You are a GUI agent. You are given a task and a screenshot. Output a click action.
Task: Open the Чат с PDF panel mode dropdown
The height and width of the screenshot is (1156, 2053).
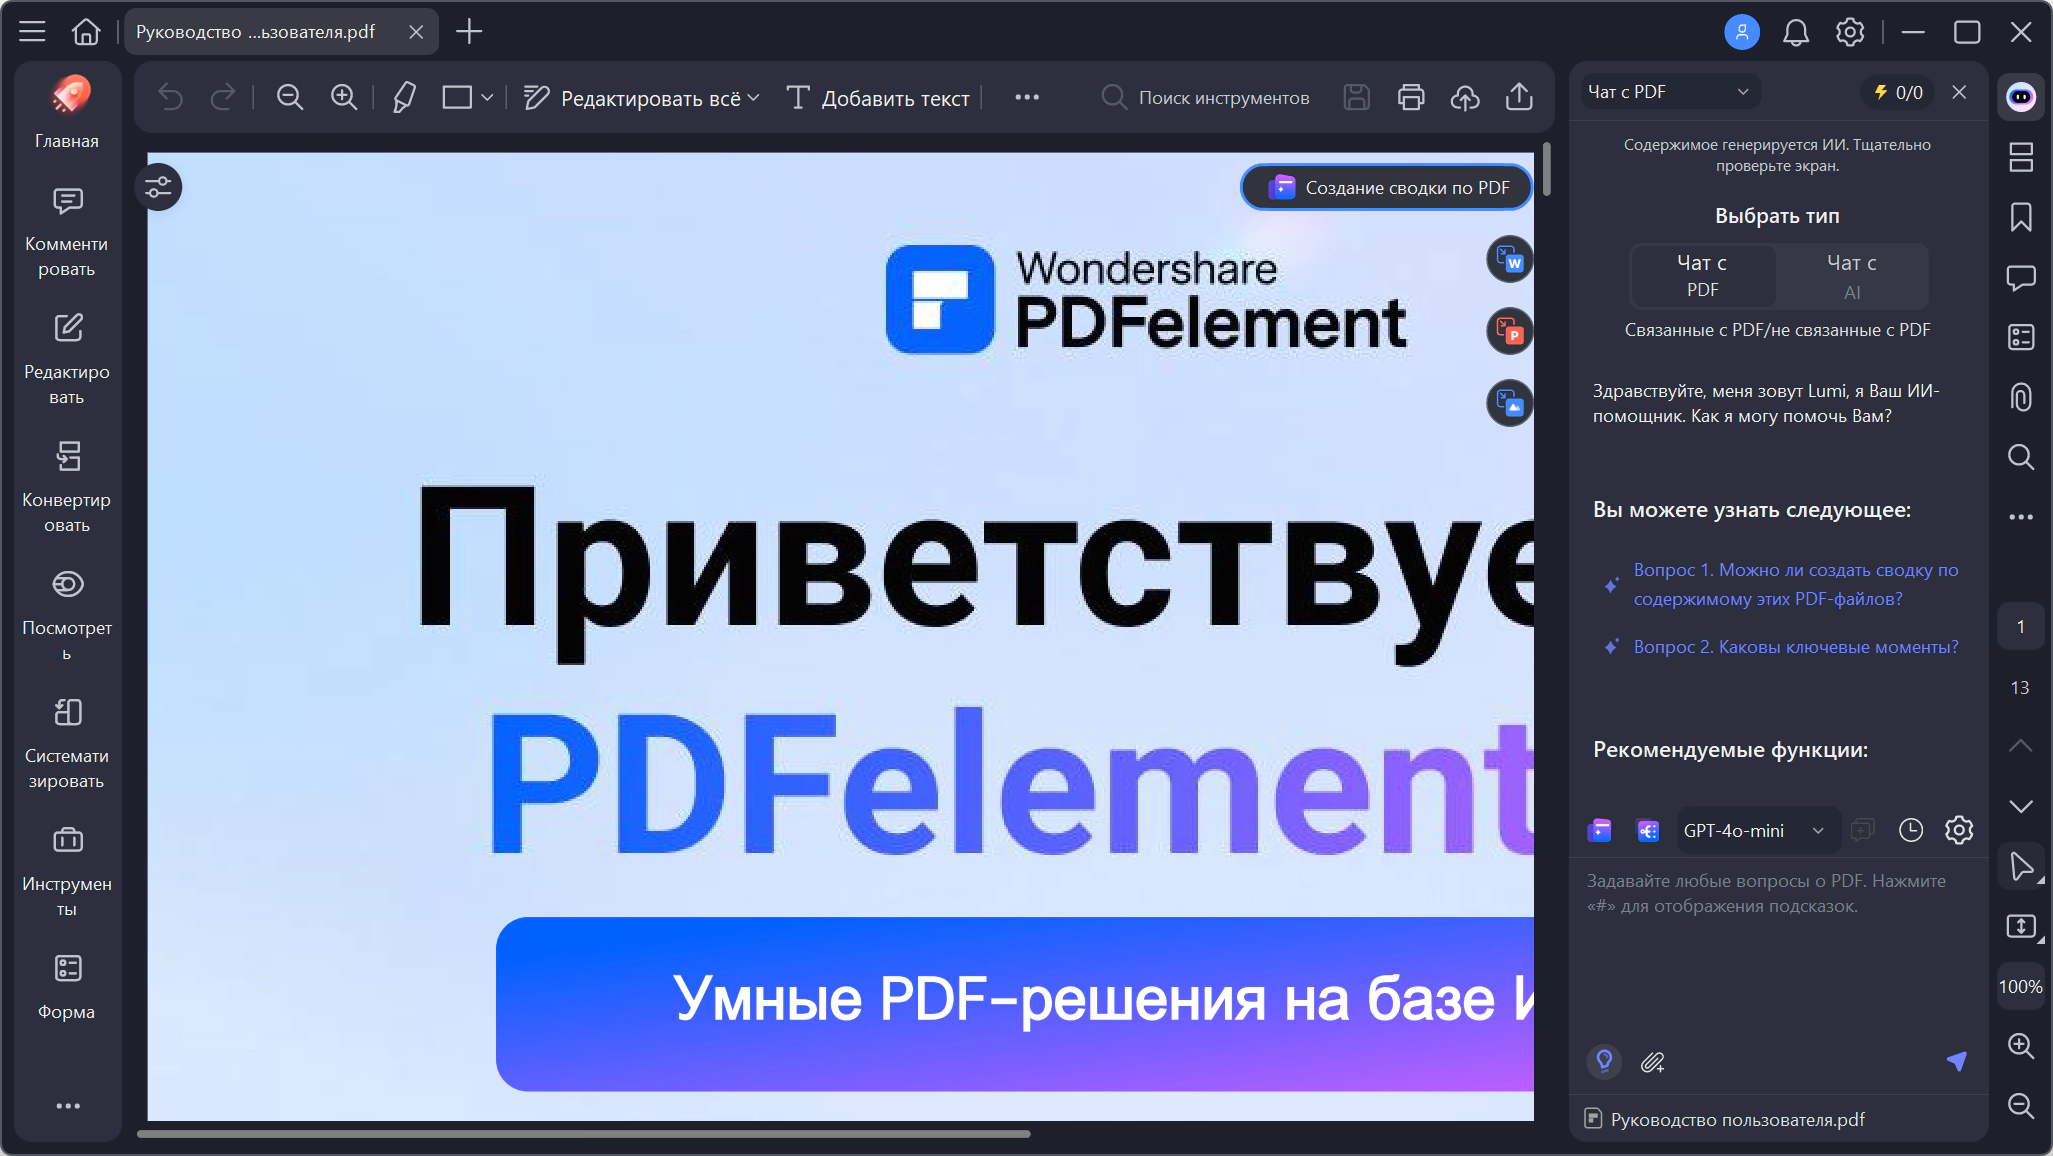tap(1668, 92)
